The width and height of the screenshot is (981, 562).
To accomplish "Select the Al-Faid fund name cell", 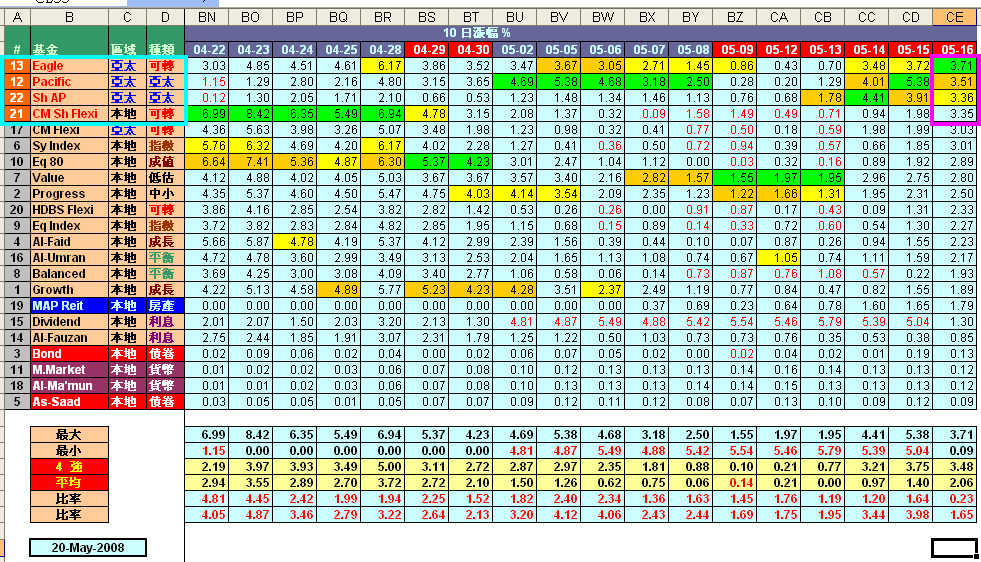I will point(69,242).
